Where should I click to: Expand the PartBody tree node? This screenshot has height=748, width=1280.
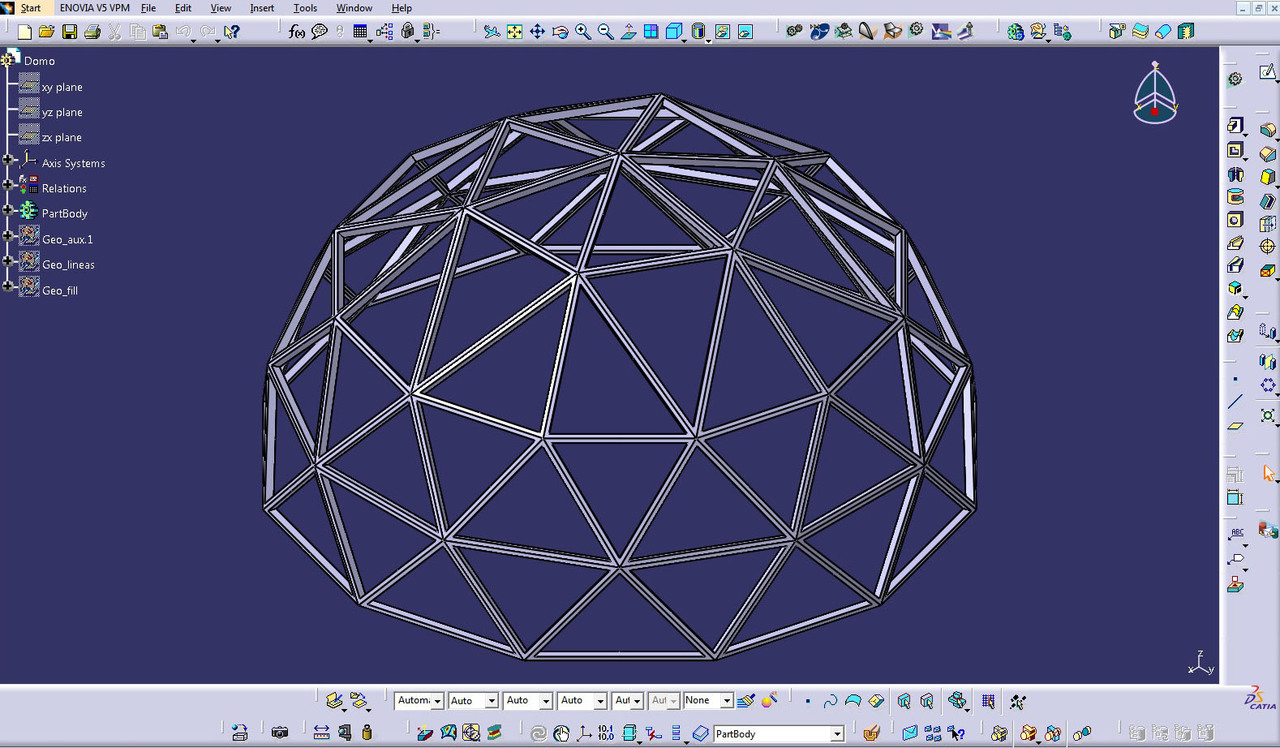8,211
